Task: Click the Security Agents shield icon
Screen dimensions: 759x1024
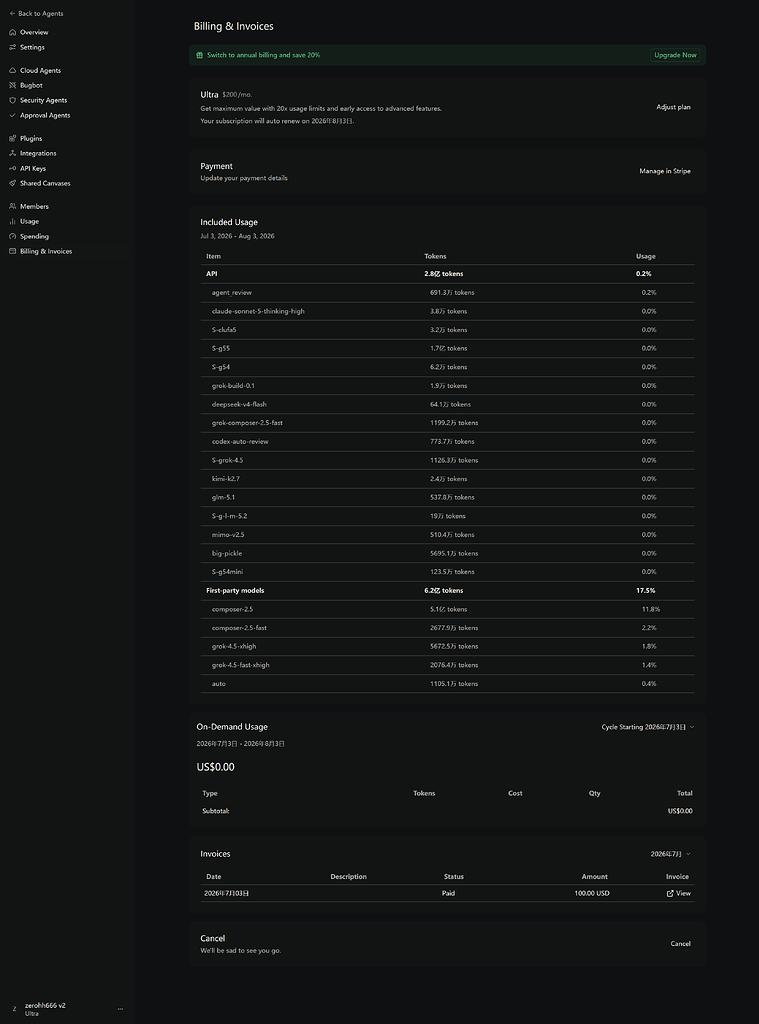Action: (12, 101)
